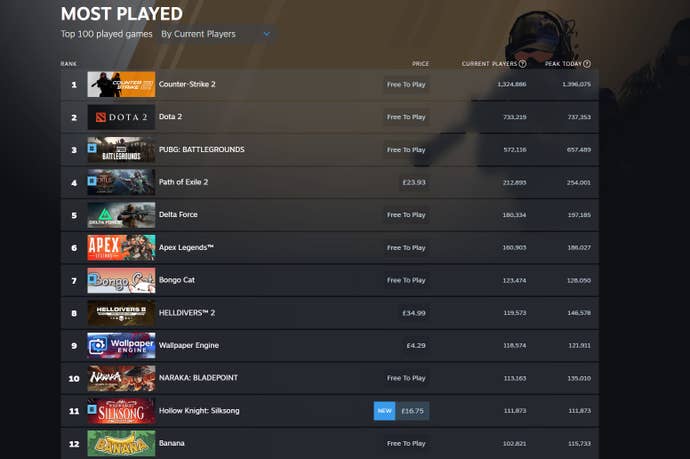
Task: Click the £4.29 price for Wallpaper Engine
Action: (416, 345)
